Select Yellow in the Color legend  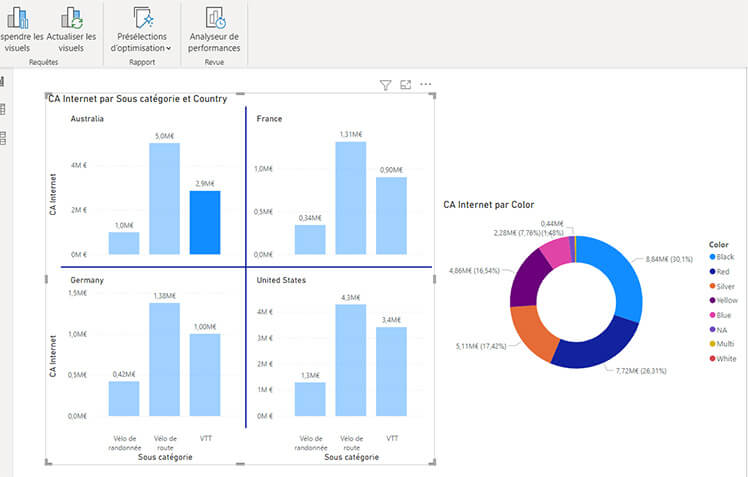point(723,300)
